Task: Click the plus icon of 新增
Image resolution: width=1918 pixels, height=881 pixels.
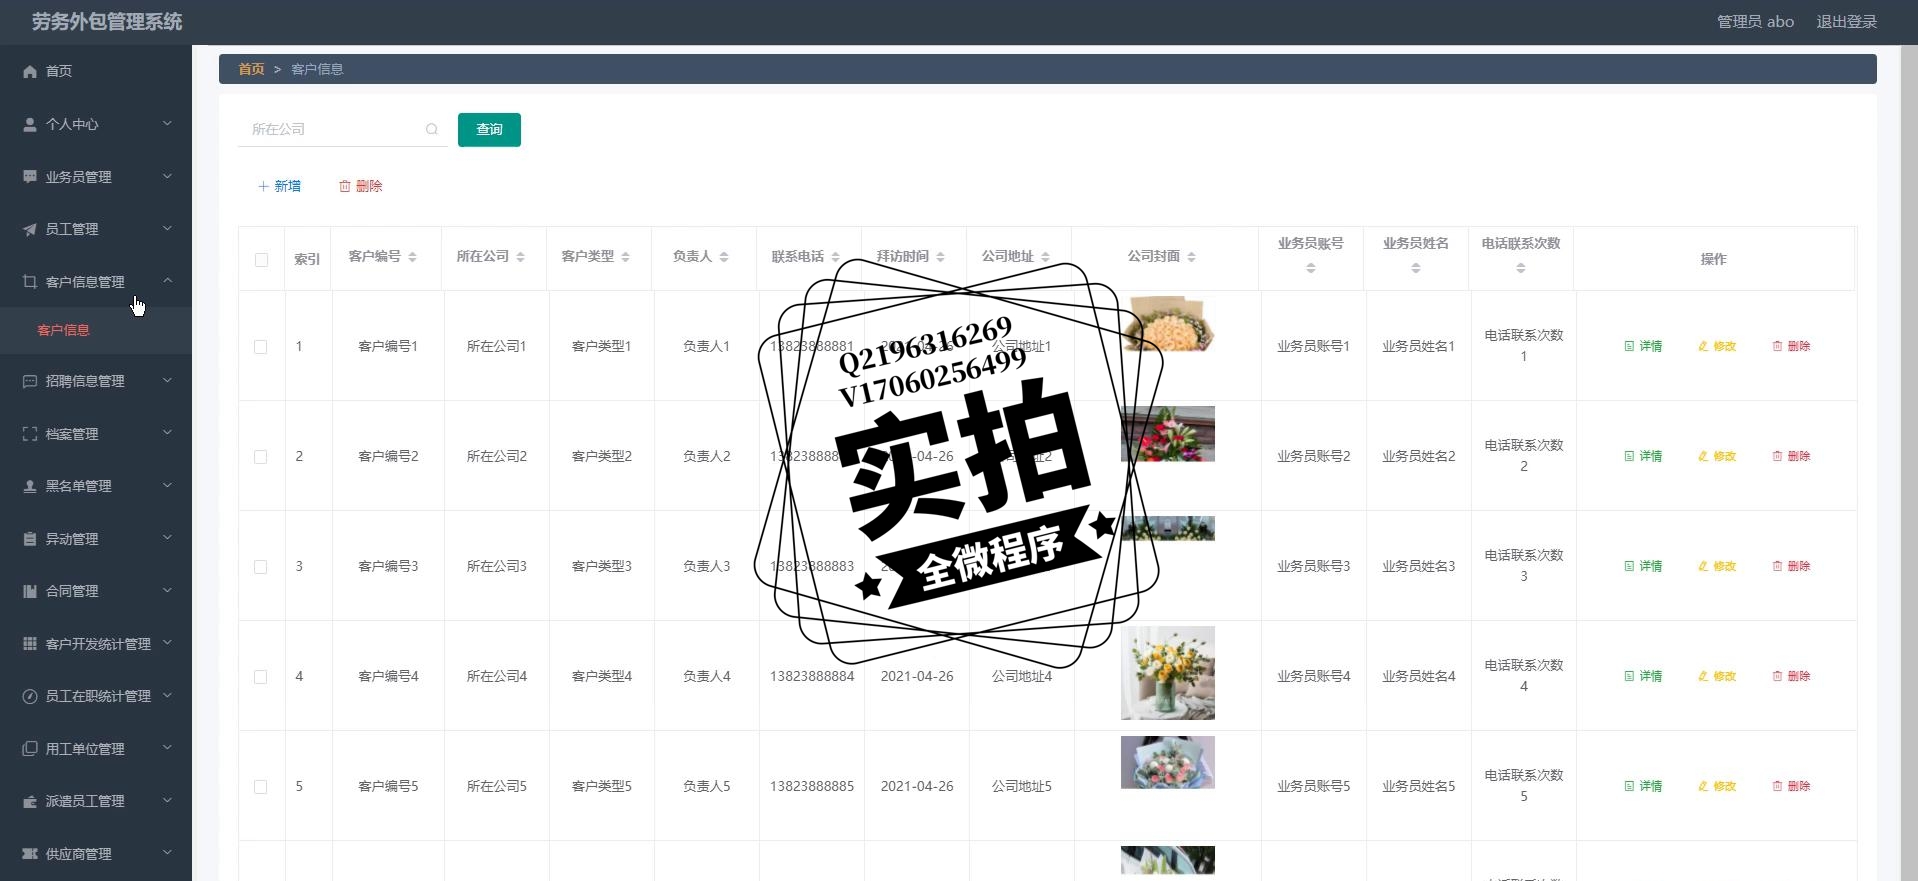Action: click(263, 186)
